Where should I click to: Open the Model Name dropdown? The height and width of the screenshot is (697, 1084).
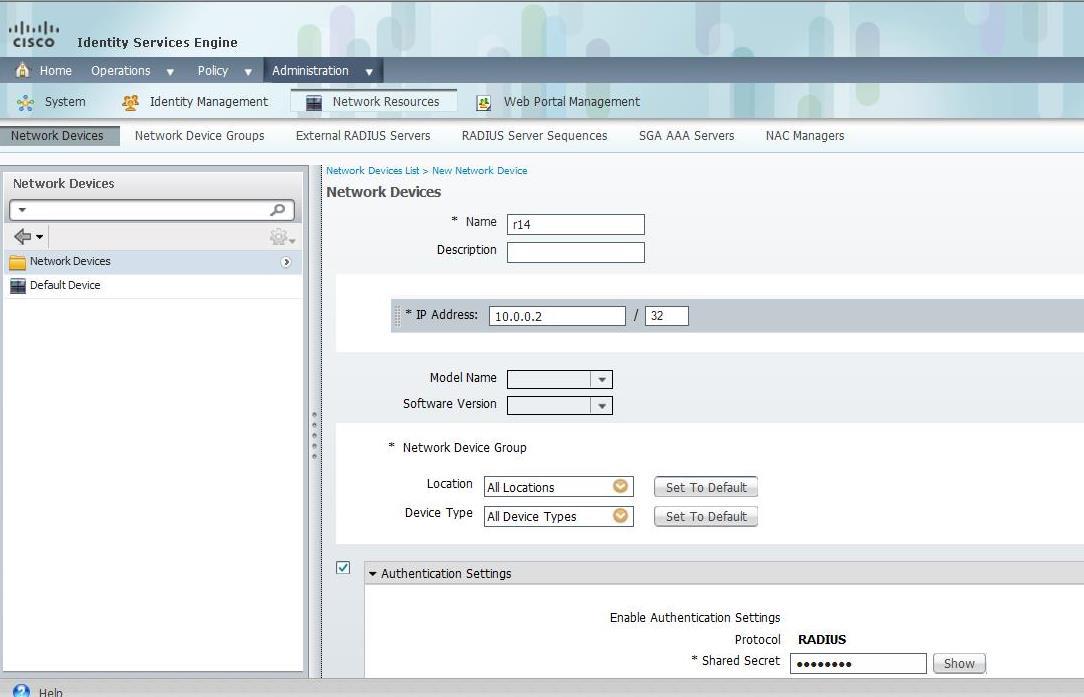click(601, 379)
